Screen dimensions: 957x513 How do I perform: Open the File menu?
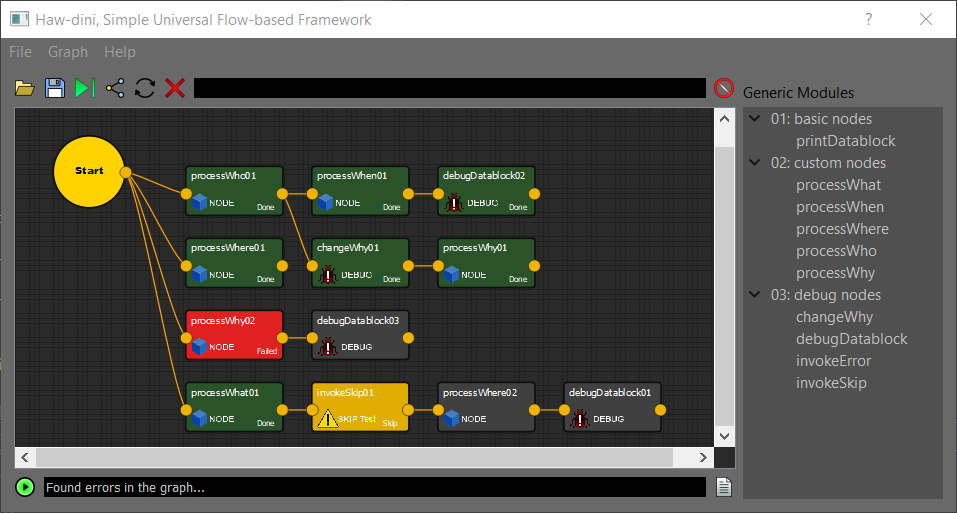21,52
